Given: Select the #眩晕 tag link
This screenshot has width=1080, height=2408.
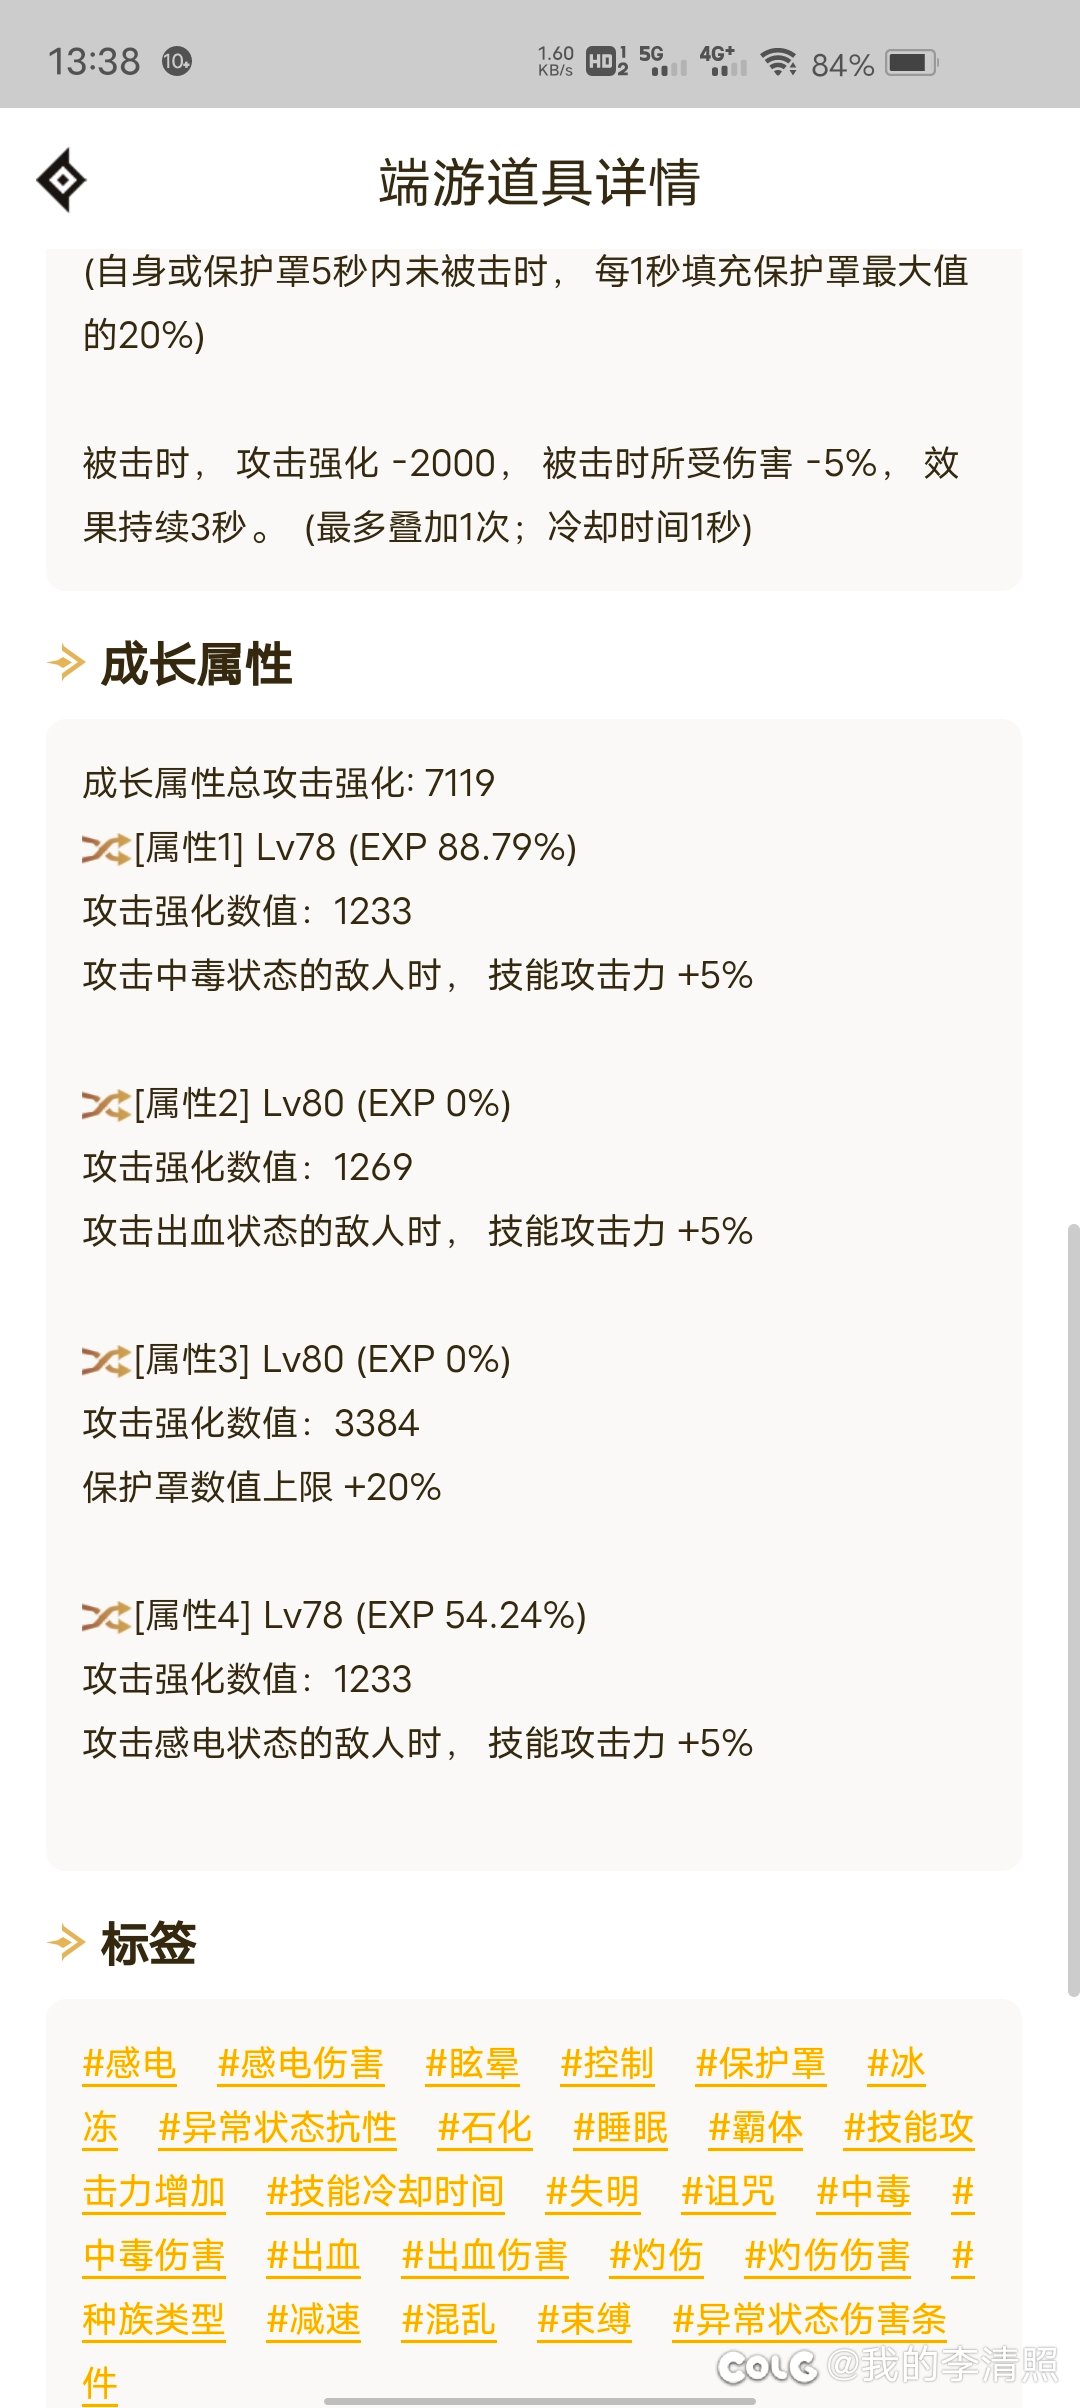Looking at the screenshot, I should click(472, 2063).
